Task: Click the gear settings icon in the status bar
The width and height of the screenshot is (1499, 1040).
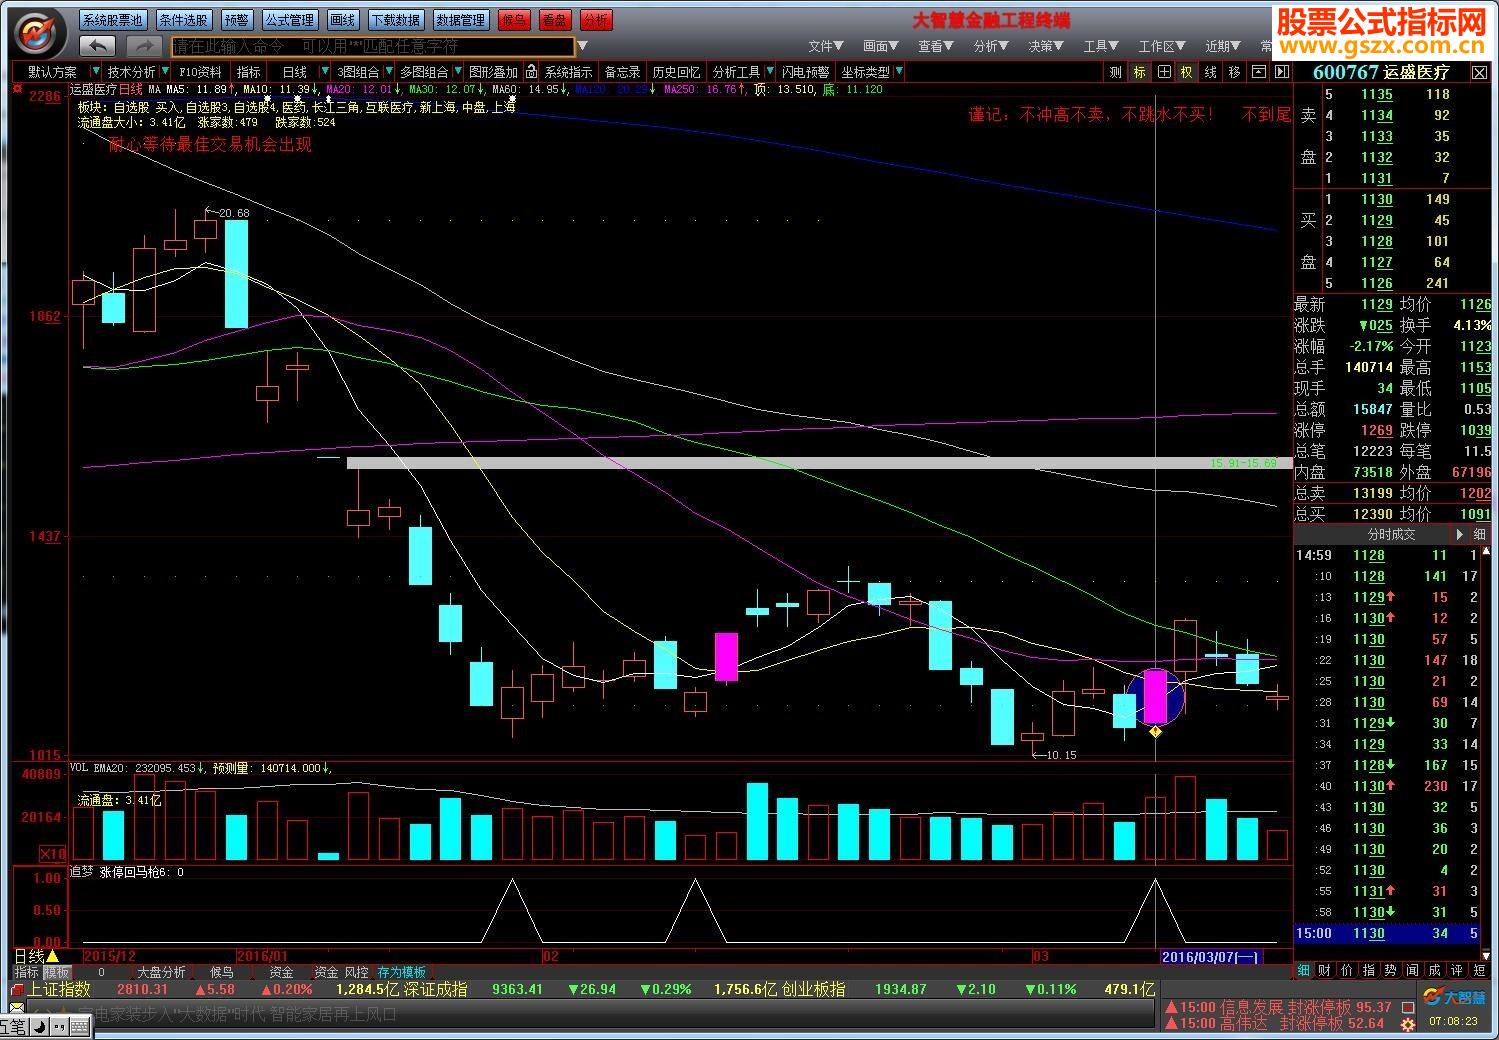Action: (1408, 1024)
